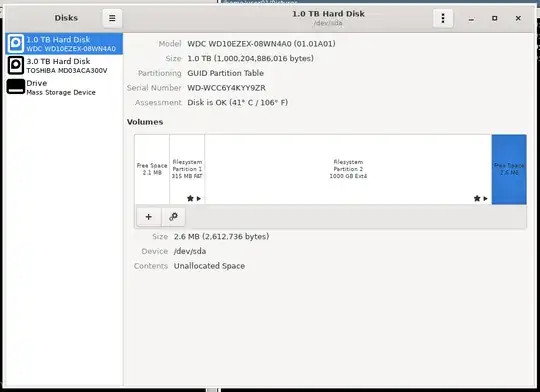Maximize the Disks window
The image size is (540, 392).
pos(495,18)
